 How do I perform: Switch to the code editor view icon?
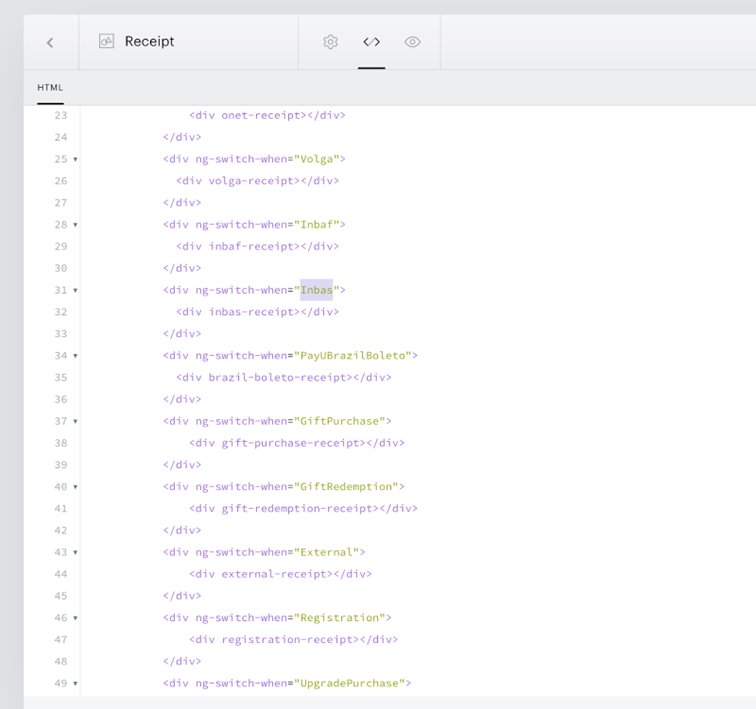coord(371,42)
